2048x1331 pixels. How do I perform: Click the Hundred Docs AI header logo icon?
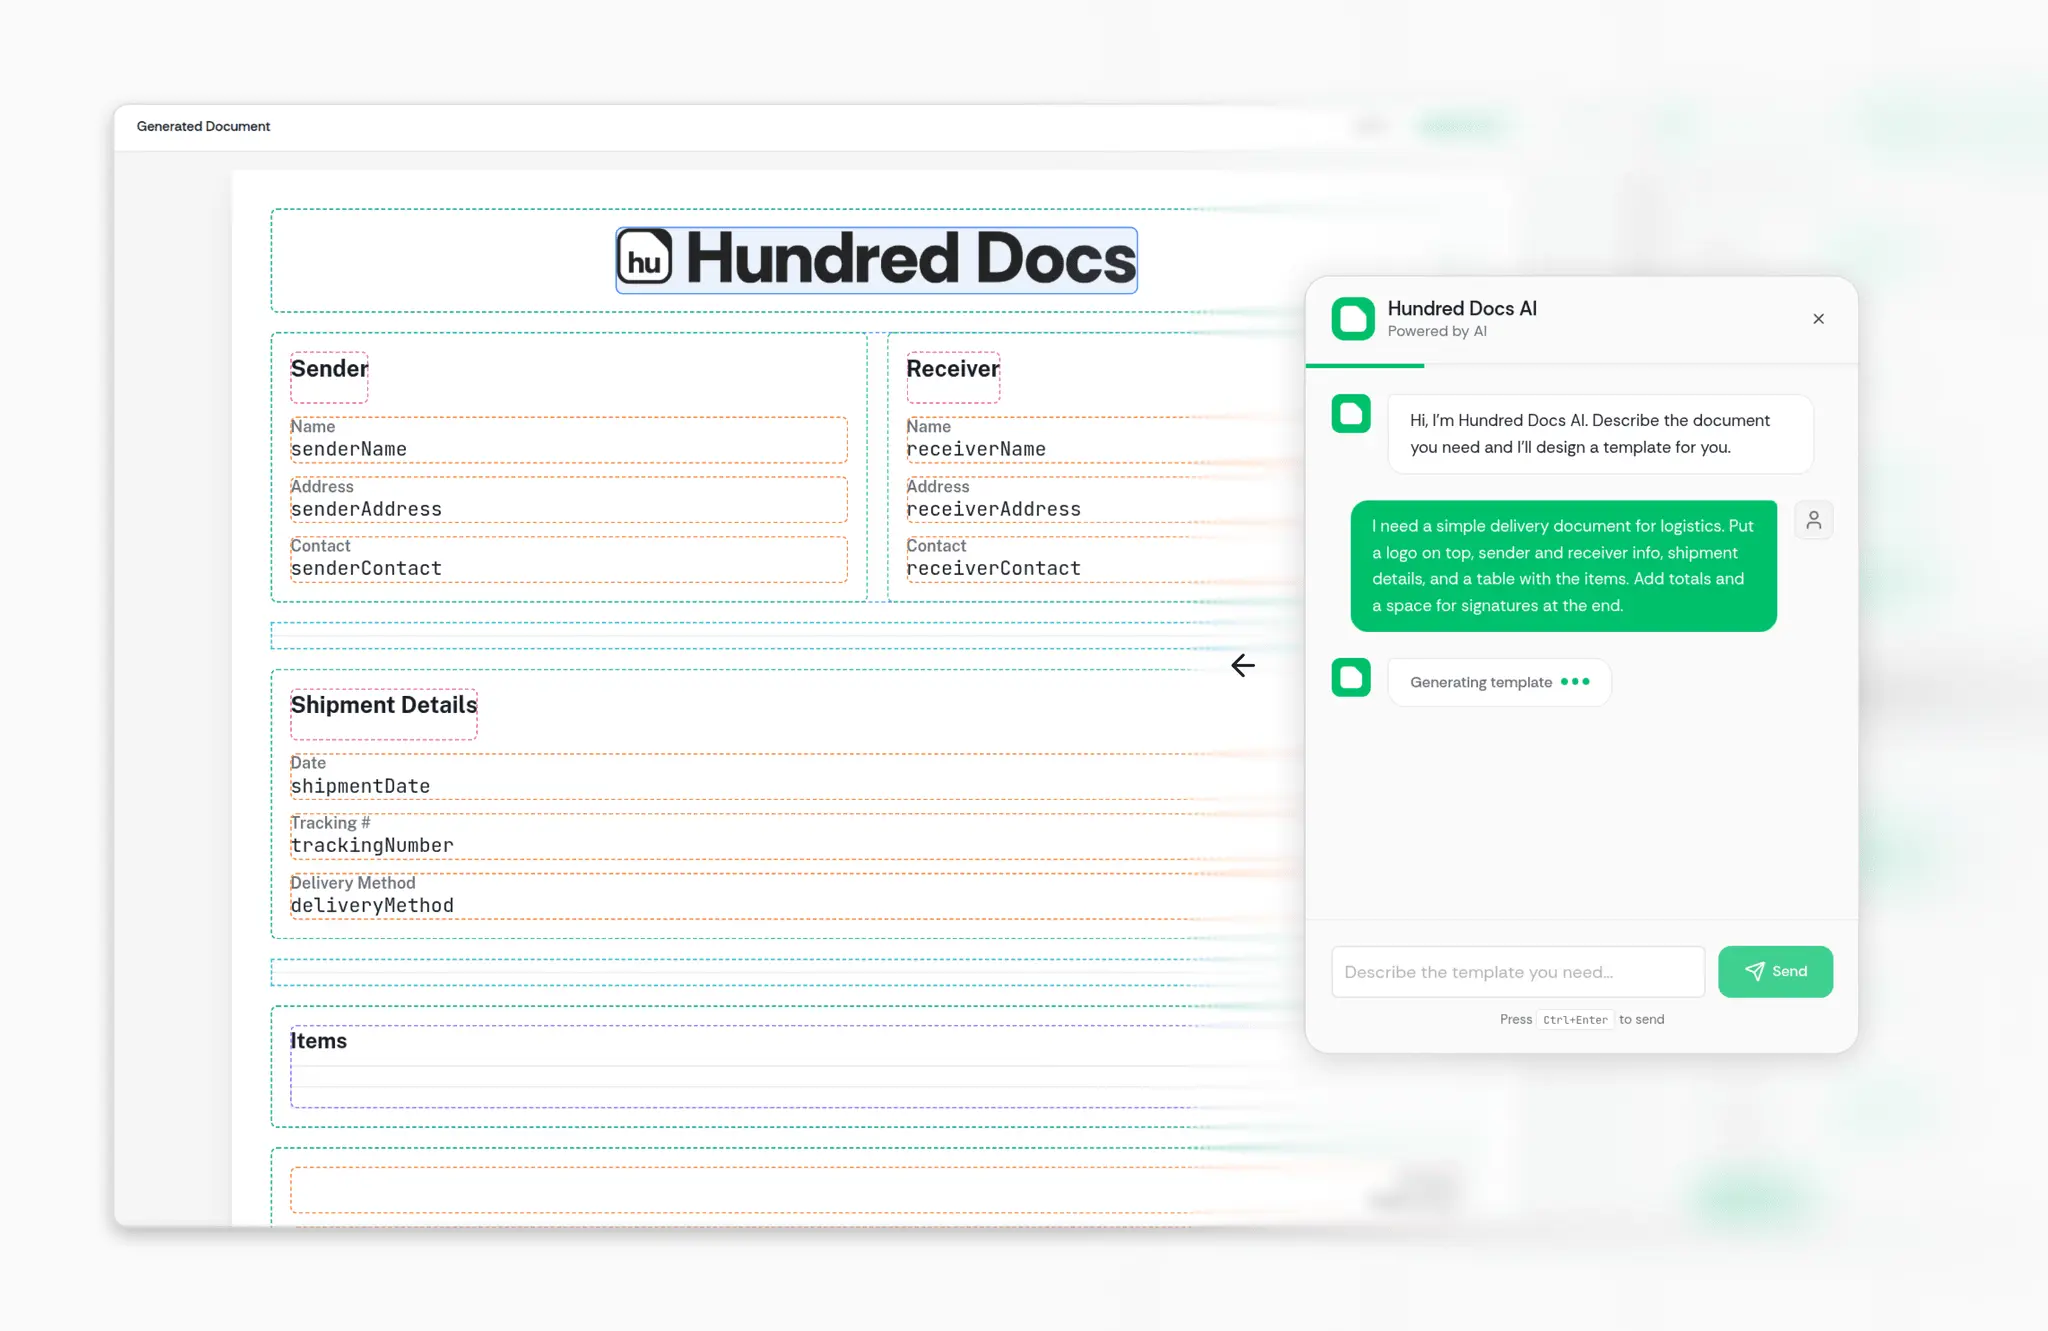click(1353, 319)
